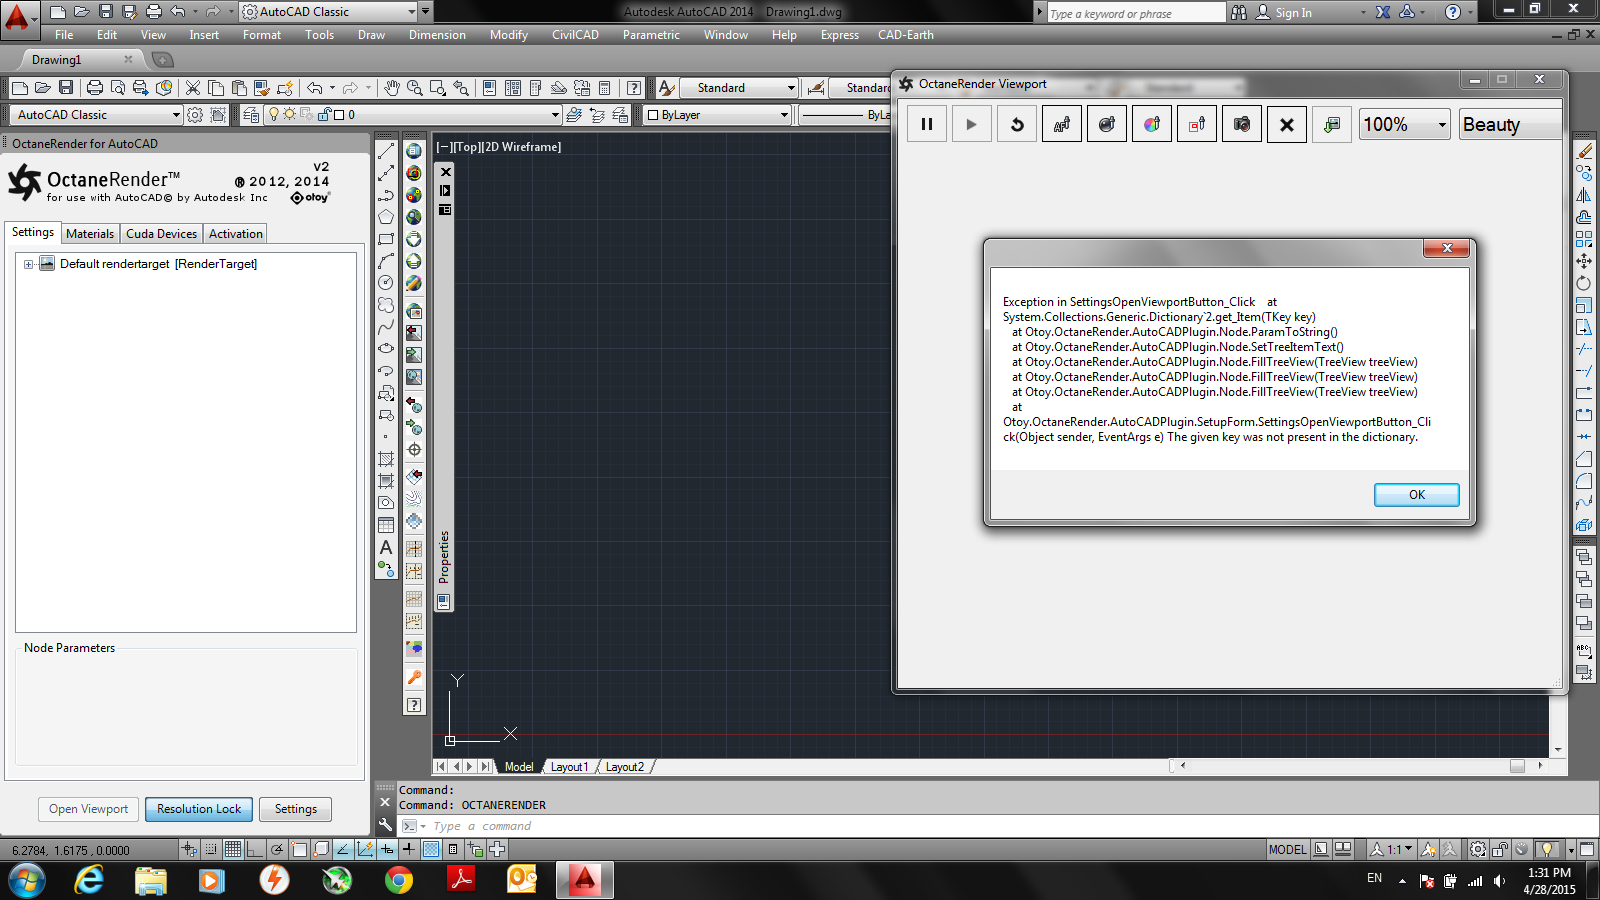Enable the render region picker
This screenshot has height=900, width=1600.
[x=1197, y=125]
